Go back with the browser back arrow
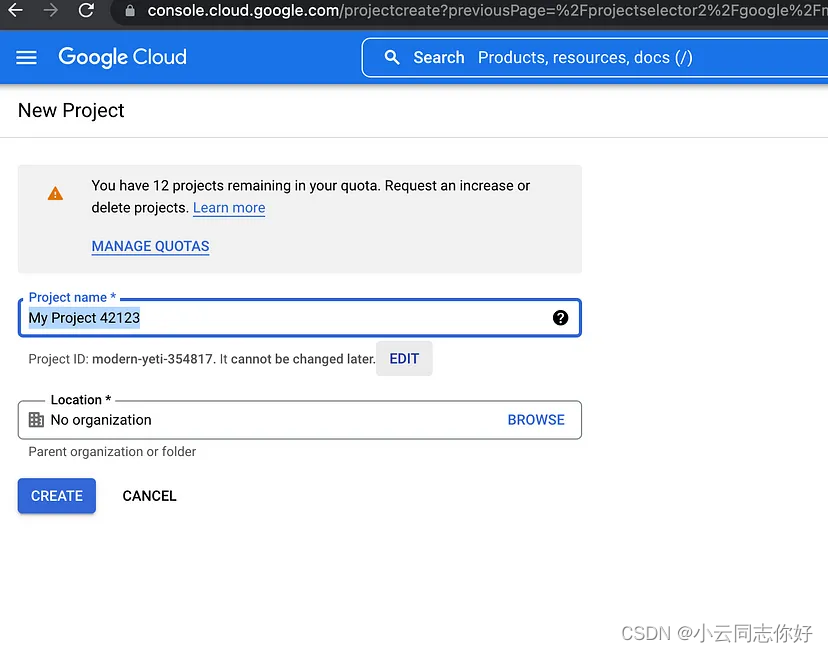 tap(15, 10)
